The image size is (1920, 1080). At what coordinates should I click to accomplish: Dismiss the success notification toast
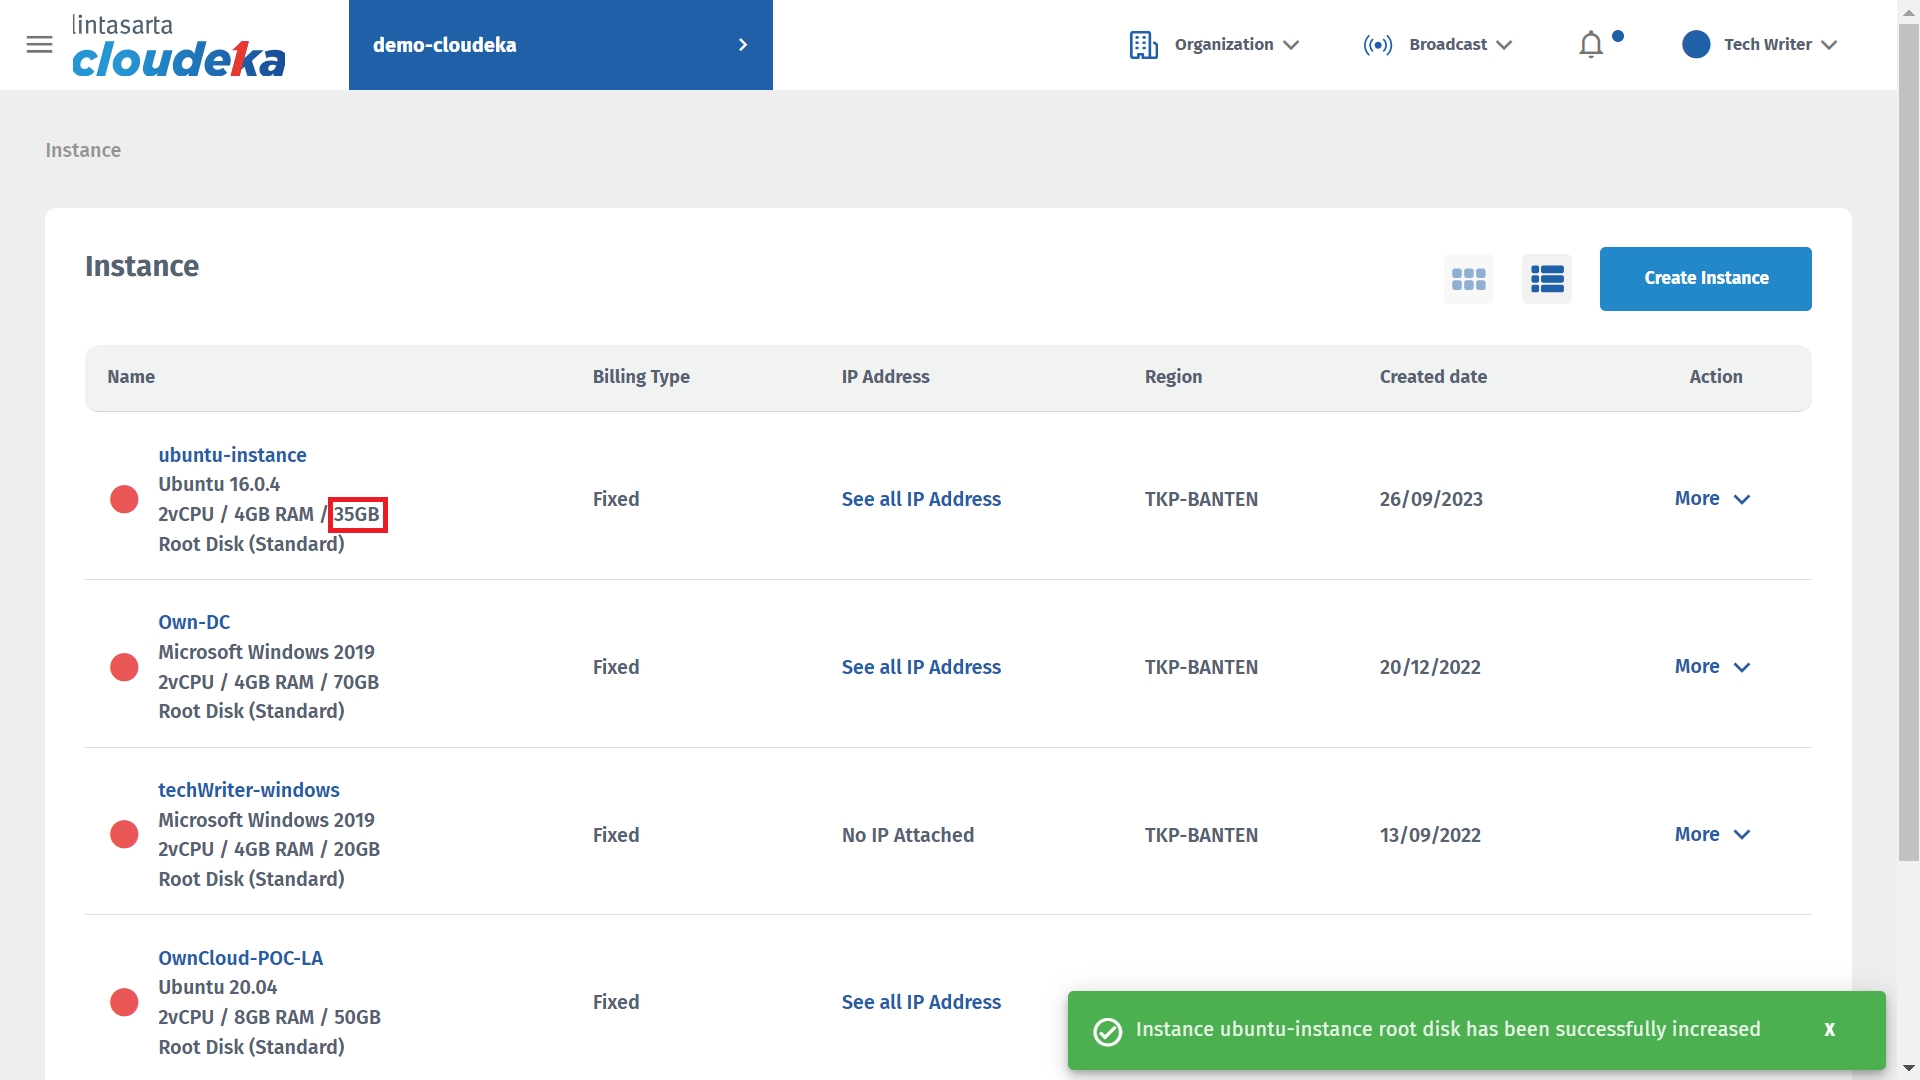tap(1828, 1029)
